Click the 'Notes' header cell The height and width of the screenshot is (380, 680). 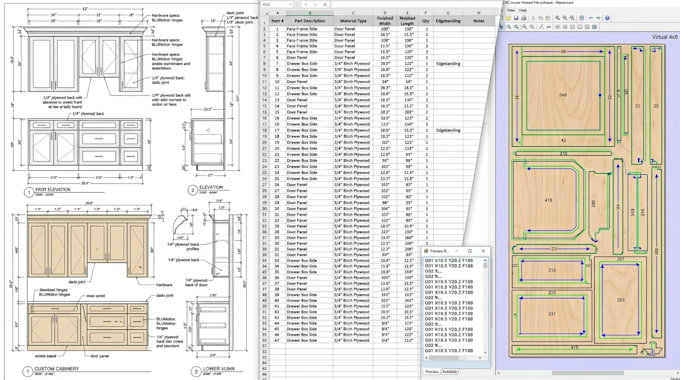pyautogui.click(x=479, y=20)
